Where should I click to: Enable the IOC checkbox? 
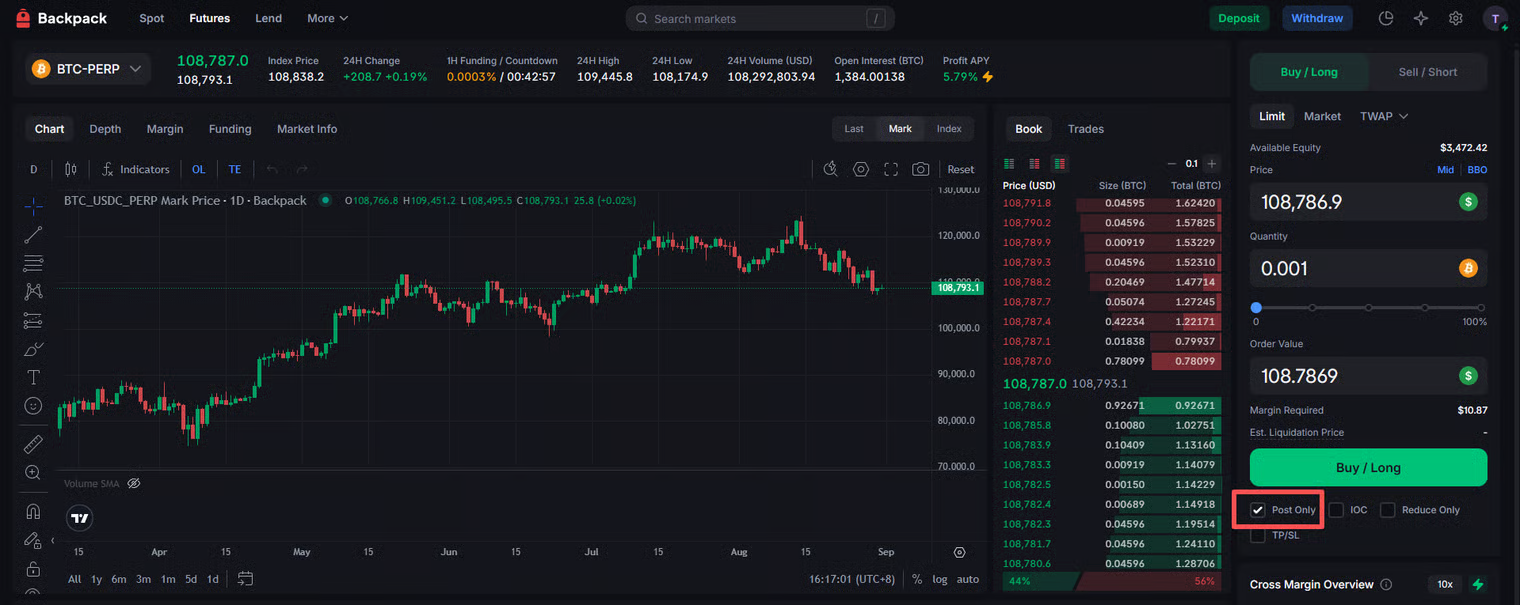(x=1336, y=510)
